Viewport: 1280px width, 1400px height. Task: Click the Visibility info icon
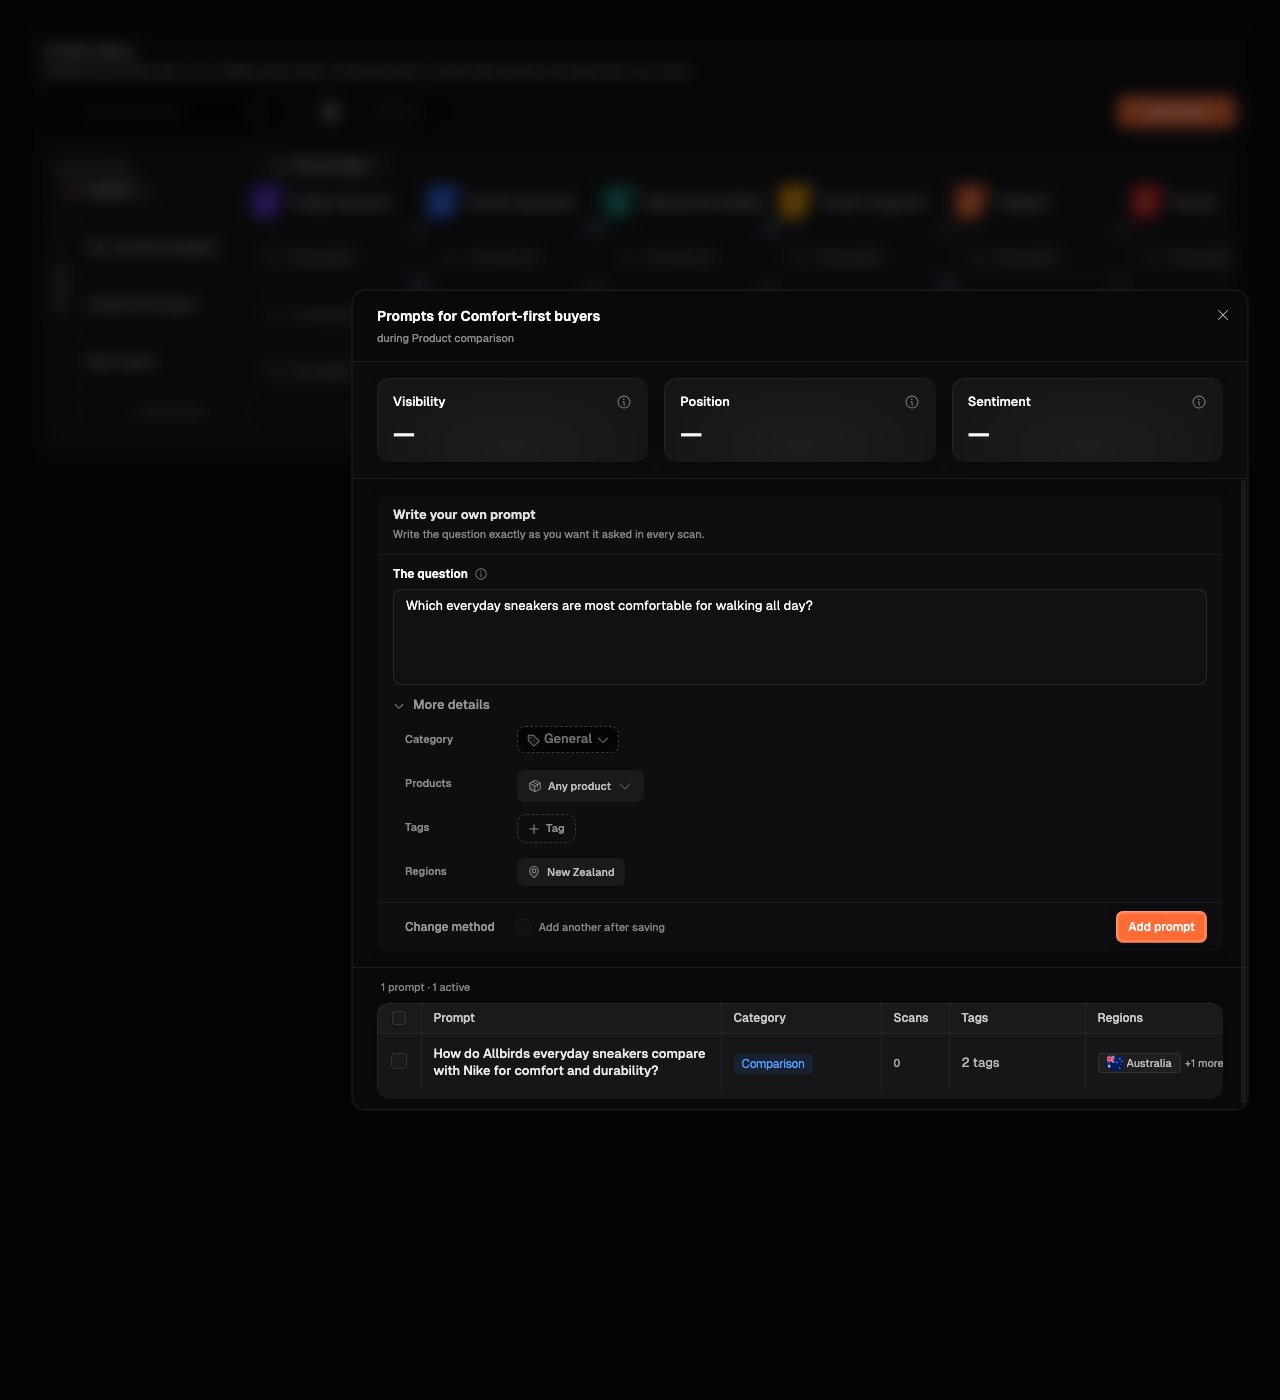point(624,402)
